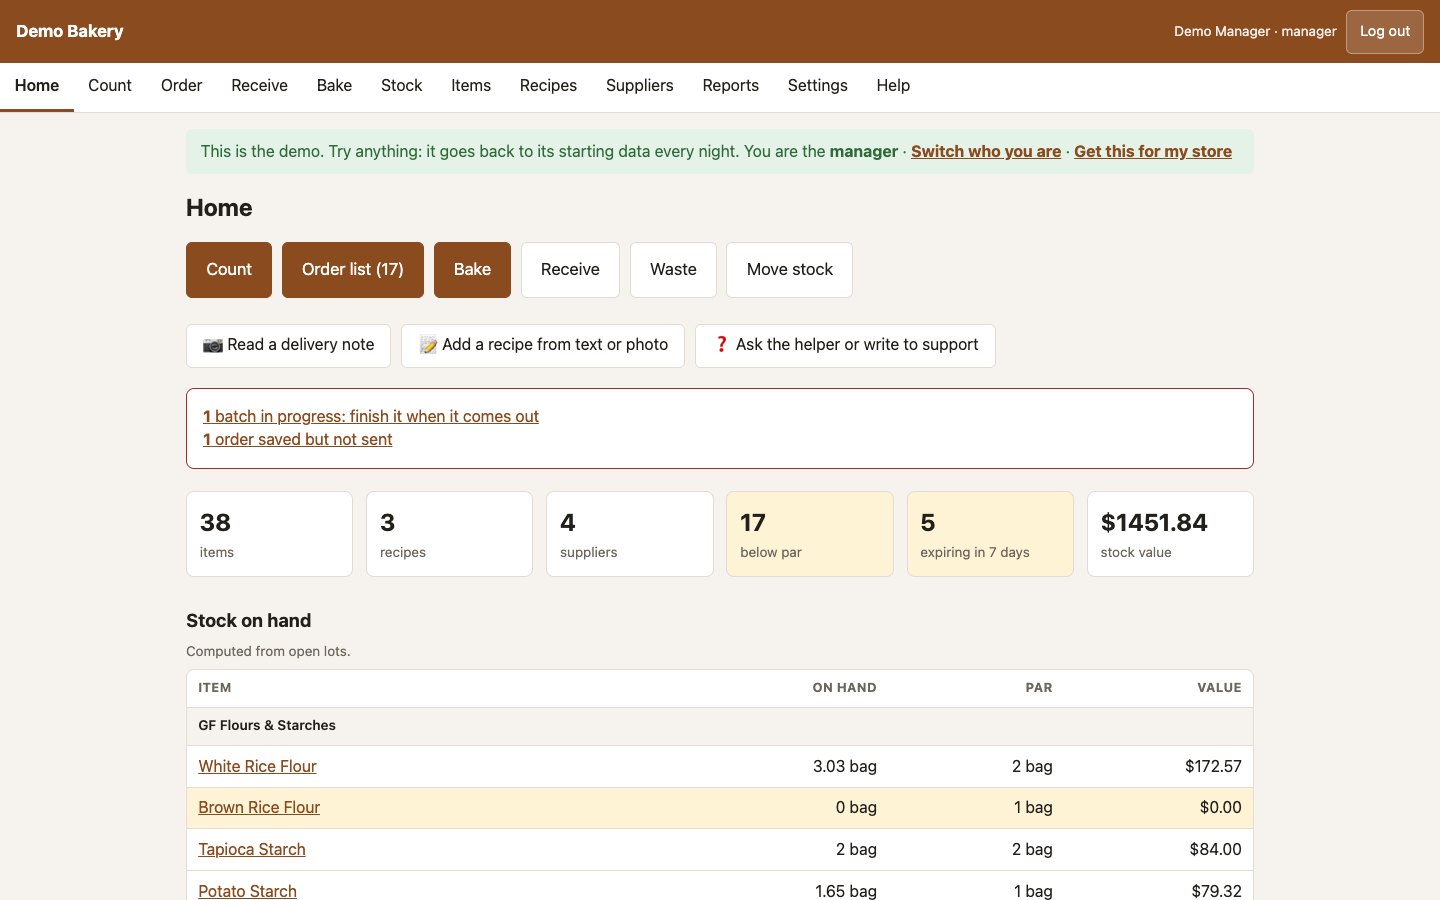The width and height of the screenshot is (1440, 900).
Task: Open the Potato Starch item link
Action: (x=247, y=891)
